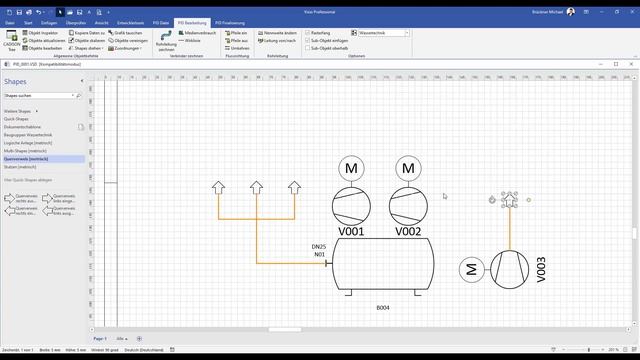The height and width of the screenshot is (360, 640).
Task: Click Objekte skalieren
Action: pyautogui.click(x=87, y=40)
